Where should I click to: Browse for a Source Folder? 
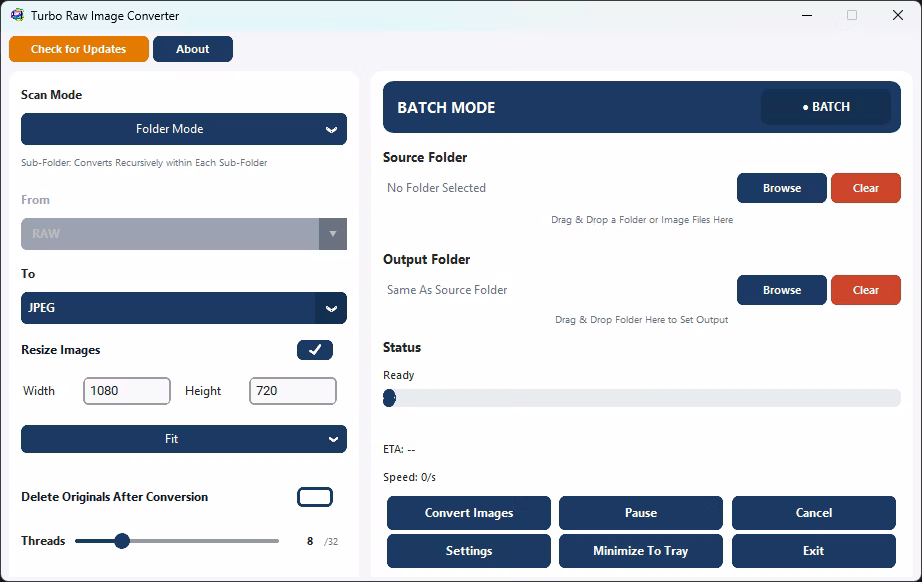[781, 188]
